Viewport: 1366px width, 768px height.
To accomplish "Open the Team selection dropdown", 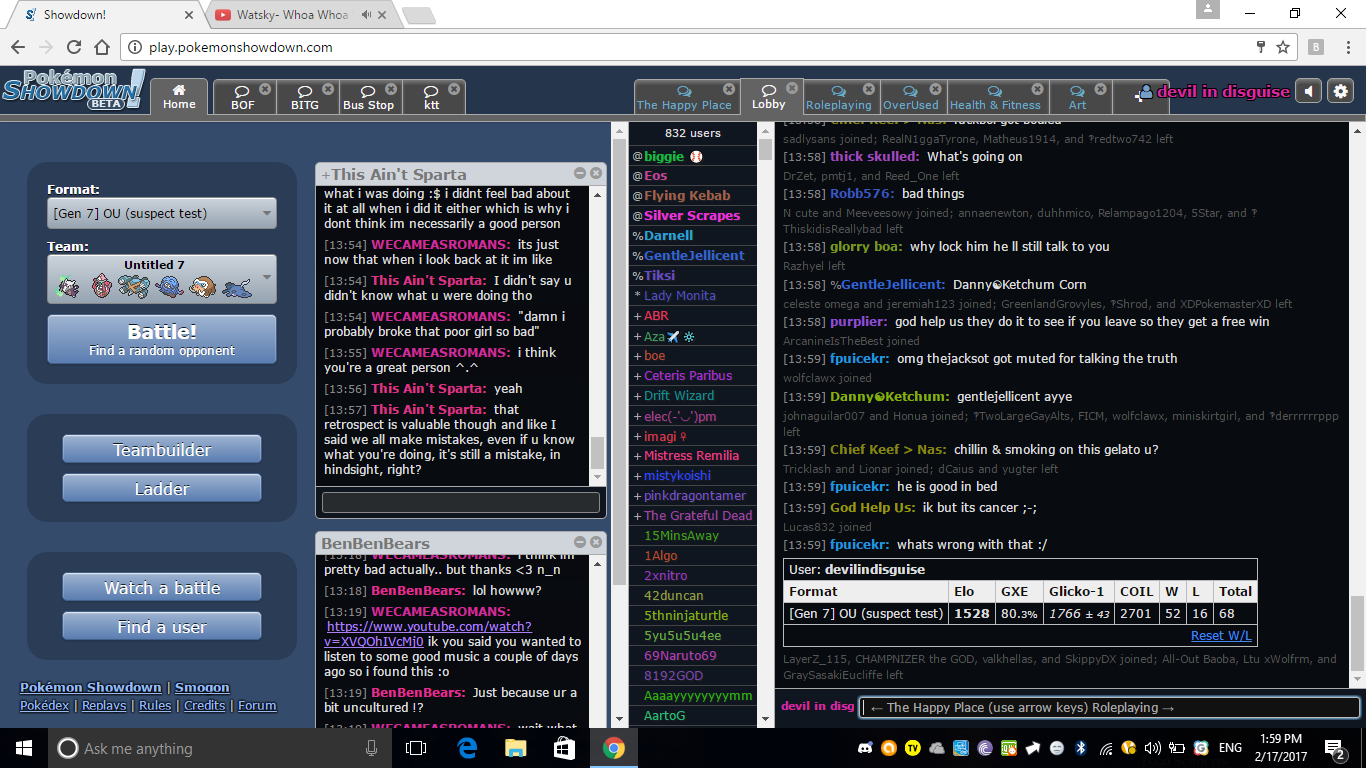I will (x=162, y=279).
